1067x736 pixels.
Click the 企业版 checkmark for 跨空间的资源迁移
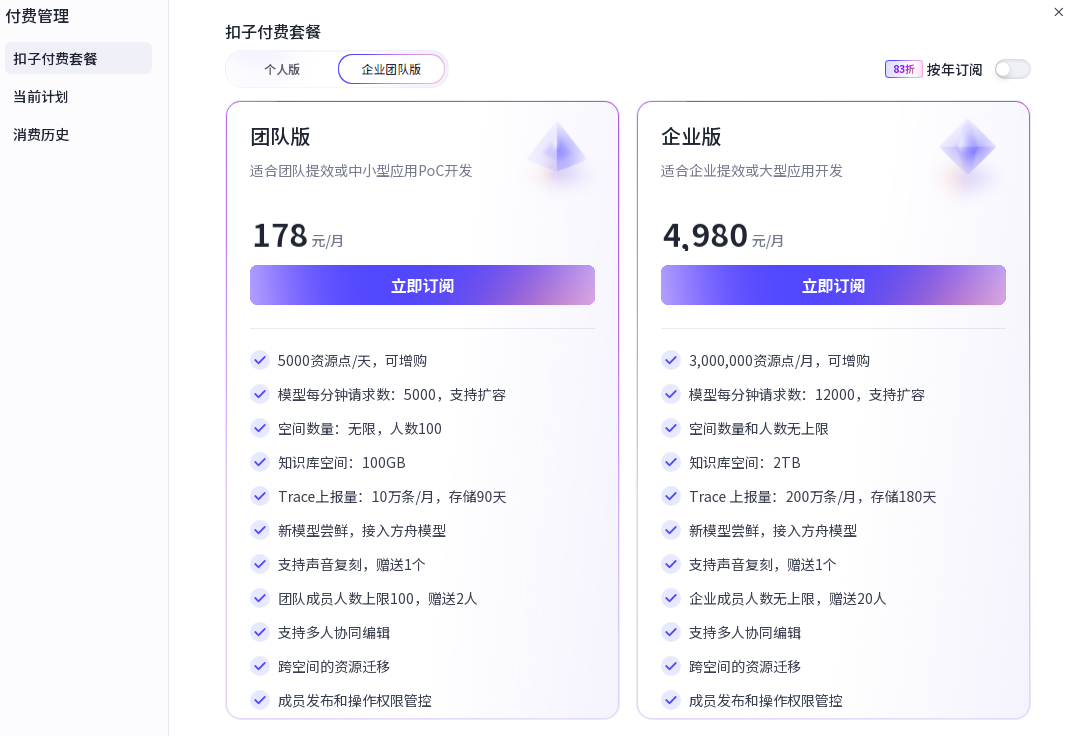[x=671, y=666]
